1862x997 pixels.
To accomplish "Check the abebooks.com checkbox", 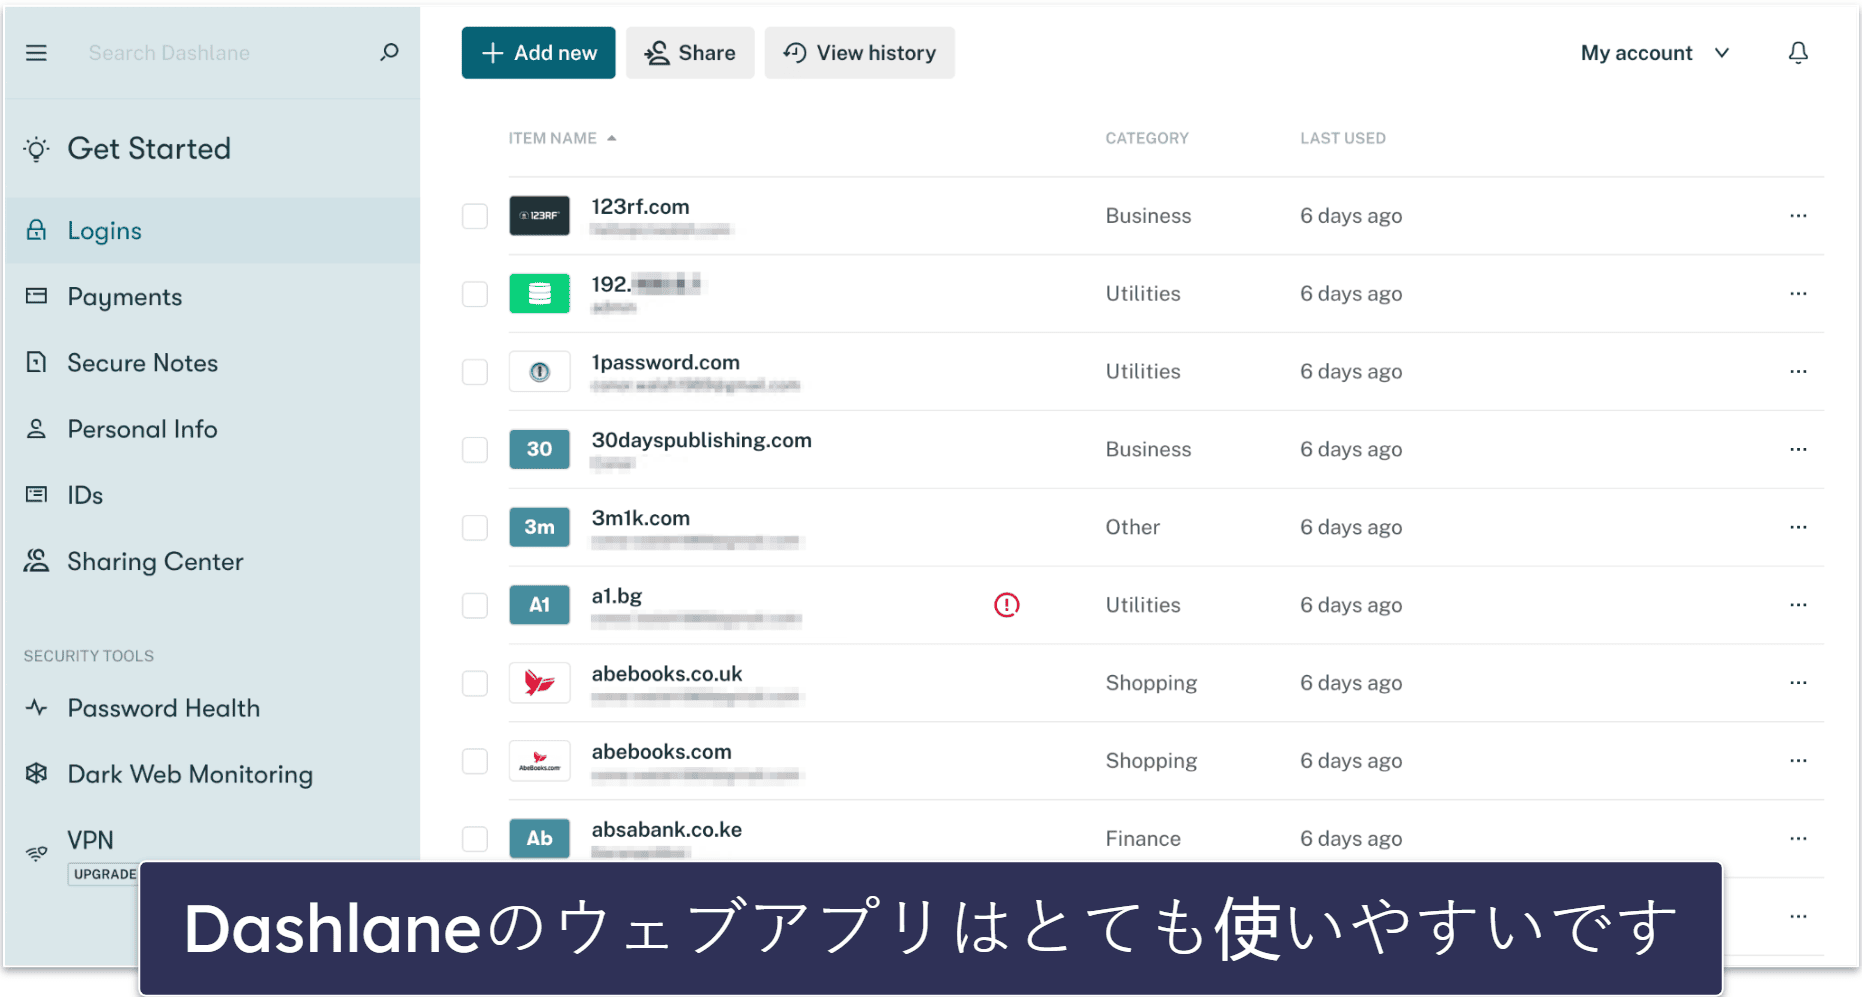I will point(475,762).
